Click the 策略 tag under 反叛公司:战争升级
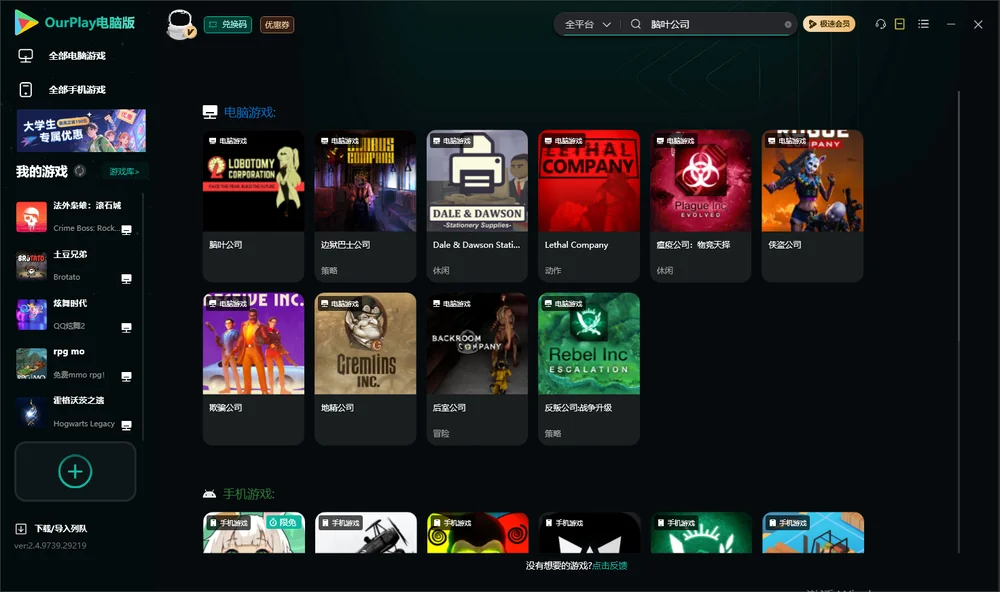The width and height of the screenshot is (1000, 592). click(x=553, y=433)
